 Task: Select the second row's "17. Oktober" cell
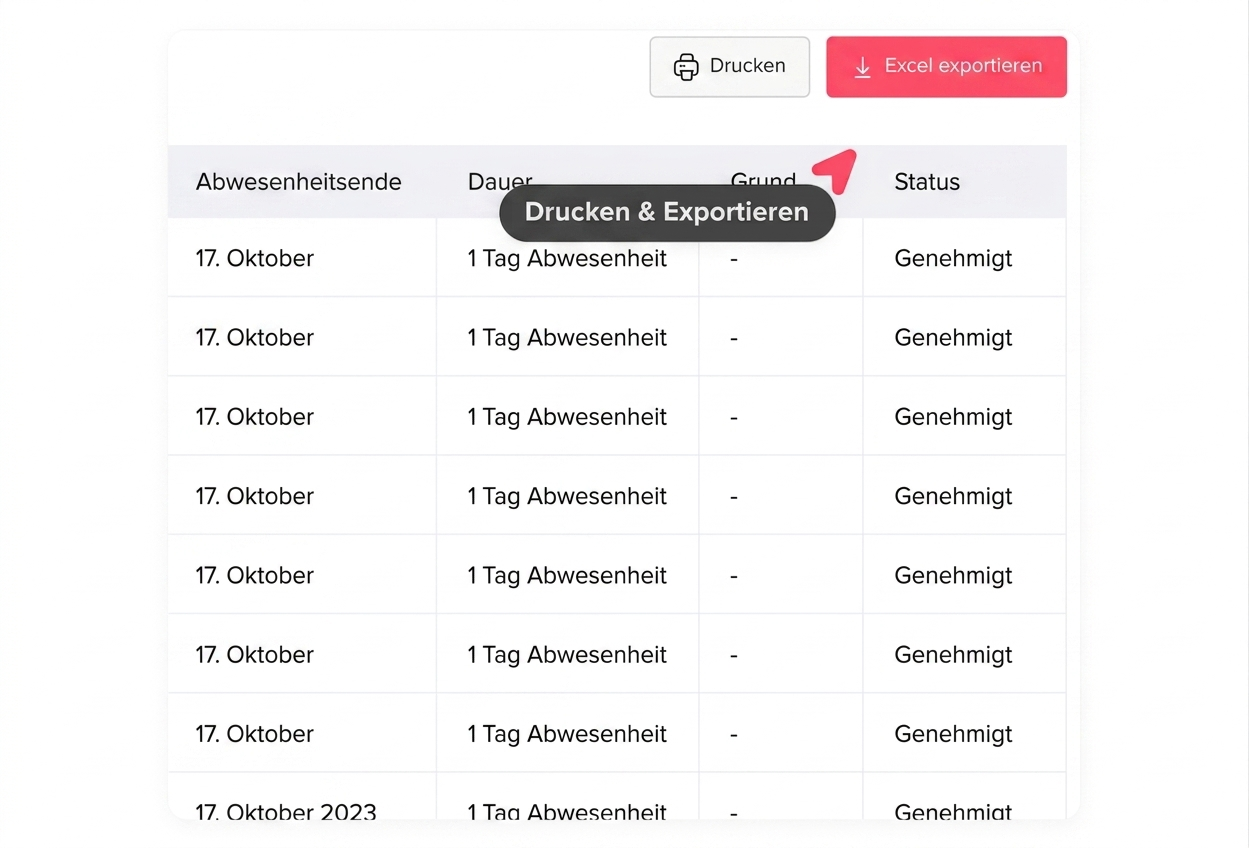point(255,338)
